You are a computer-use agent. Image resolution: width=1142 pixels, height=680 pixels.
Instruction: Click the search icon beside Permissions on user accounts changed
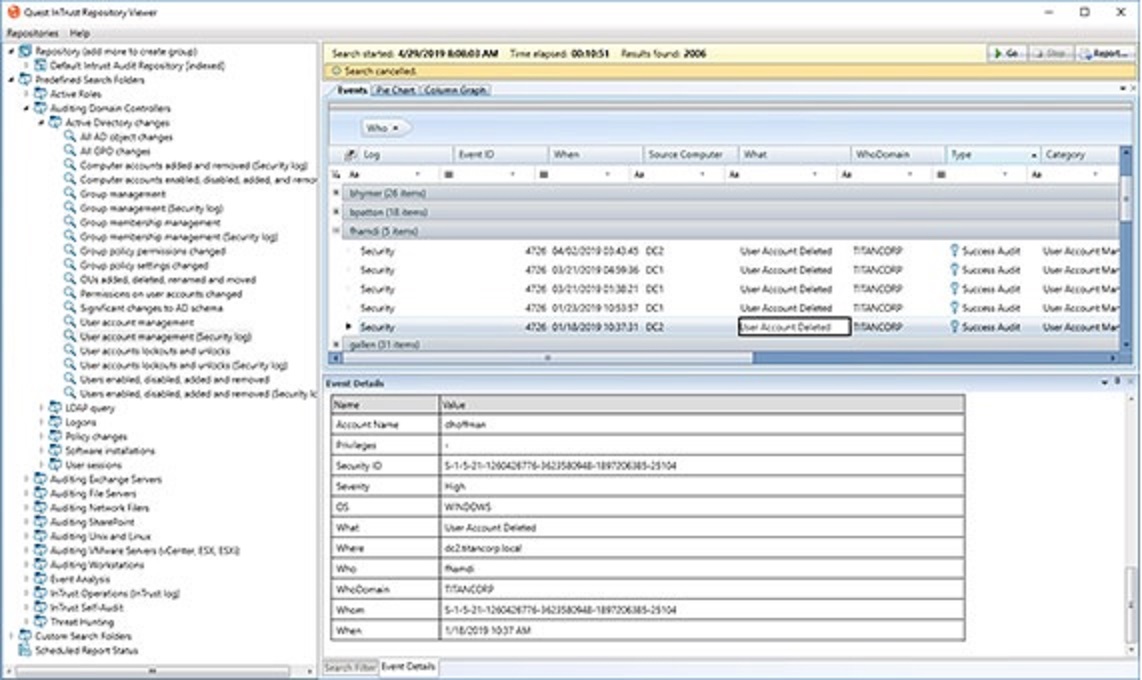[x=69, y=293]
